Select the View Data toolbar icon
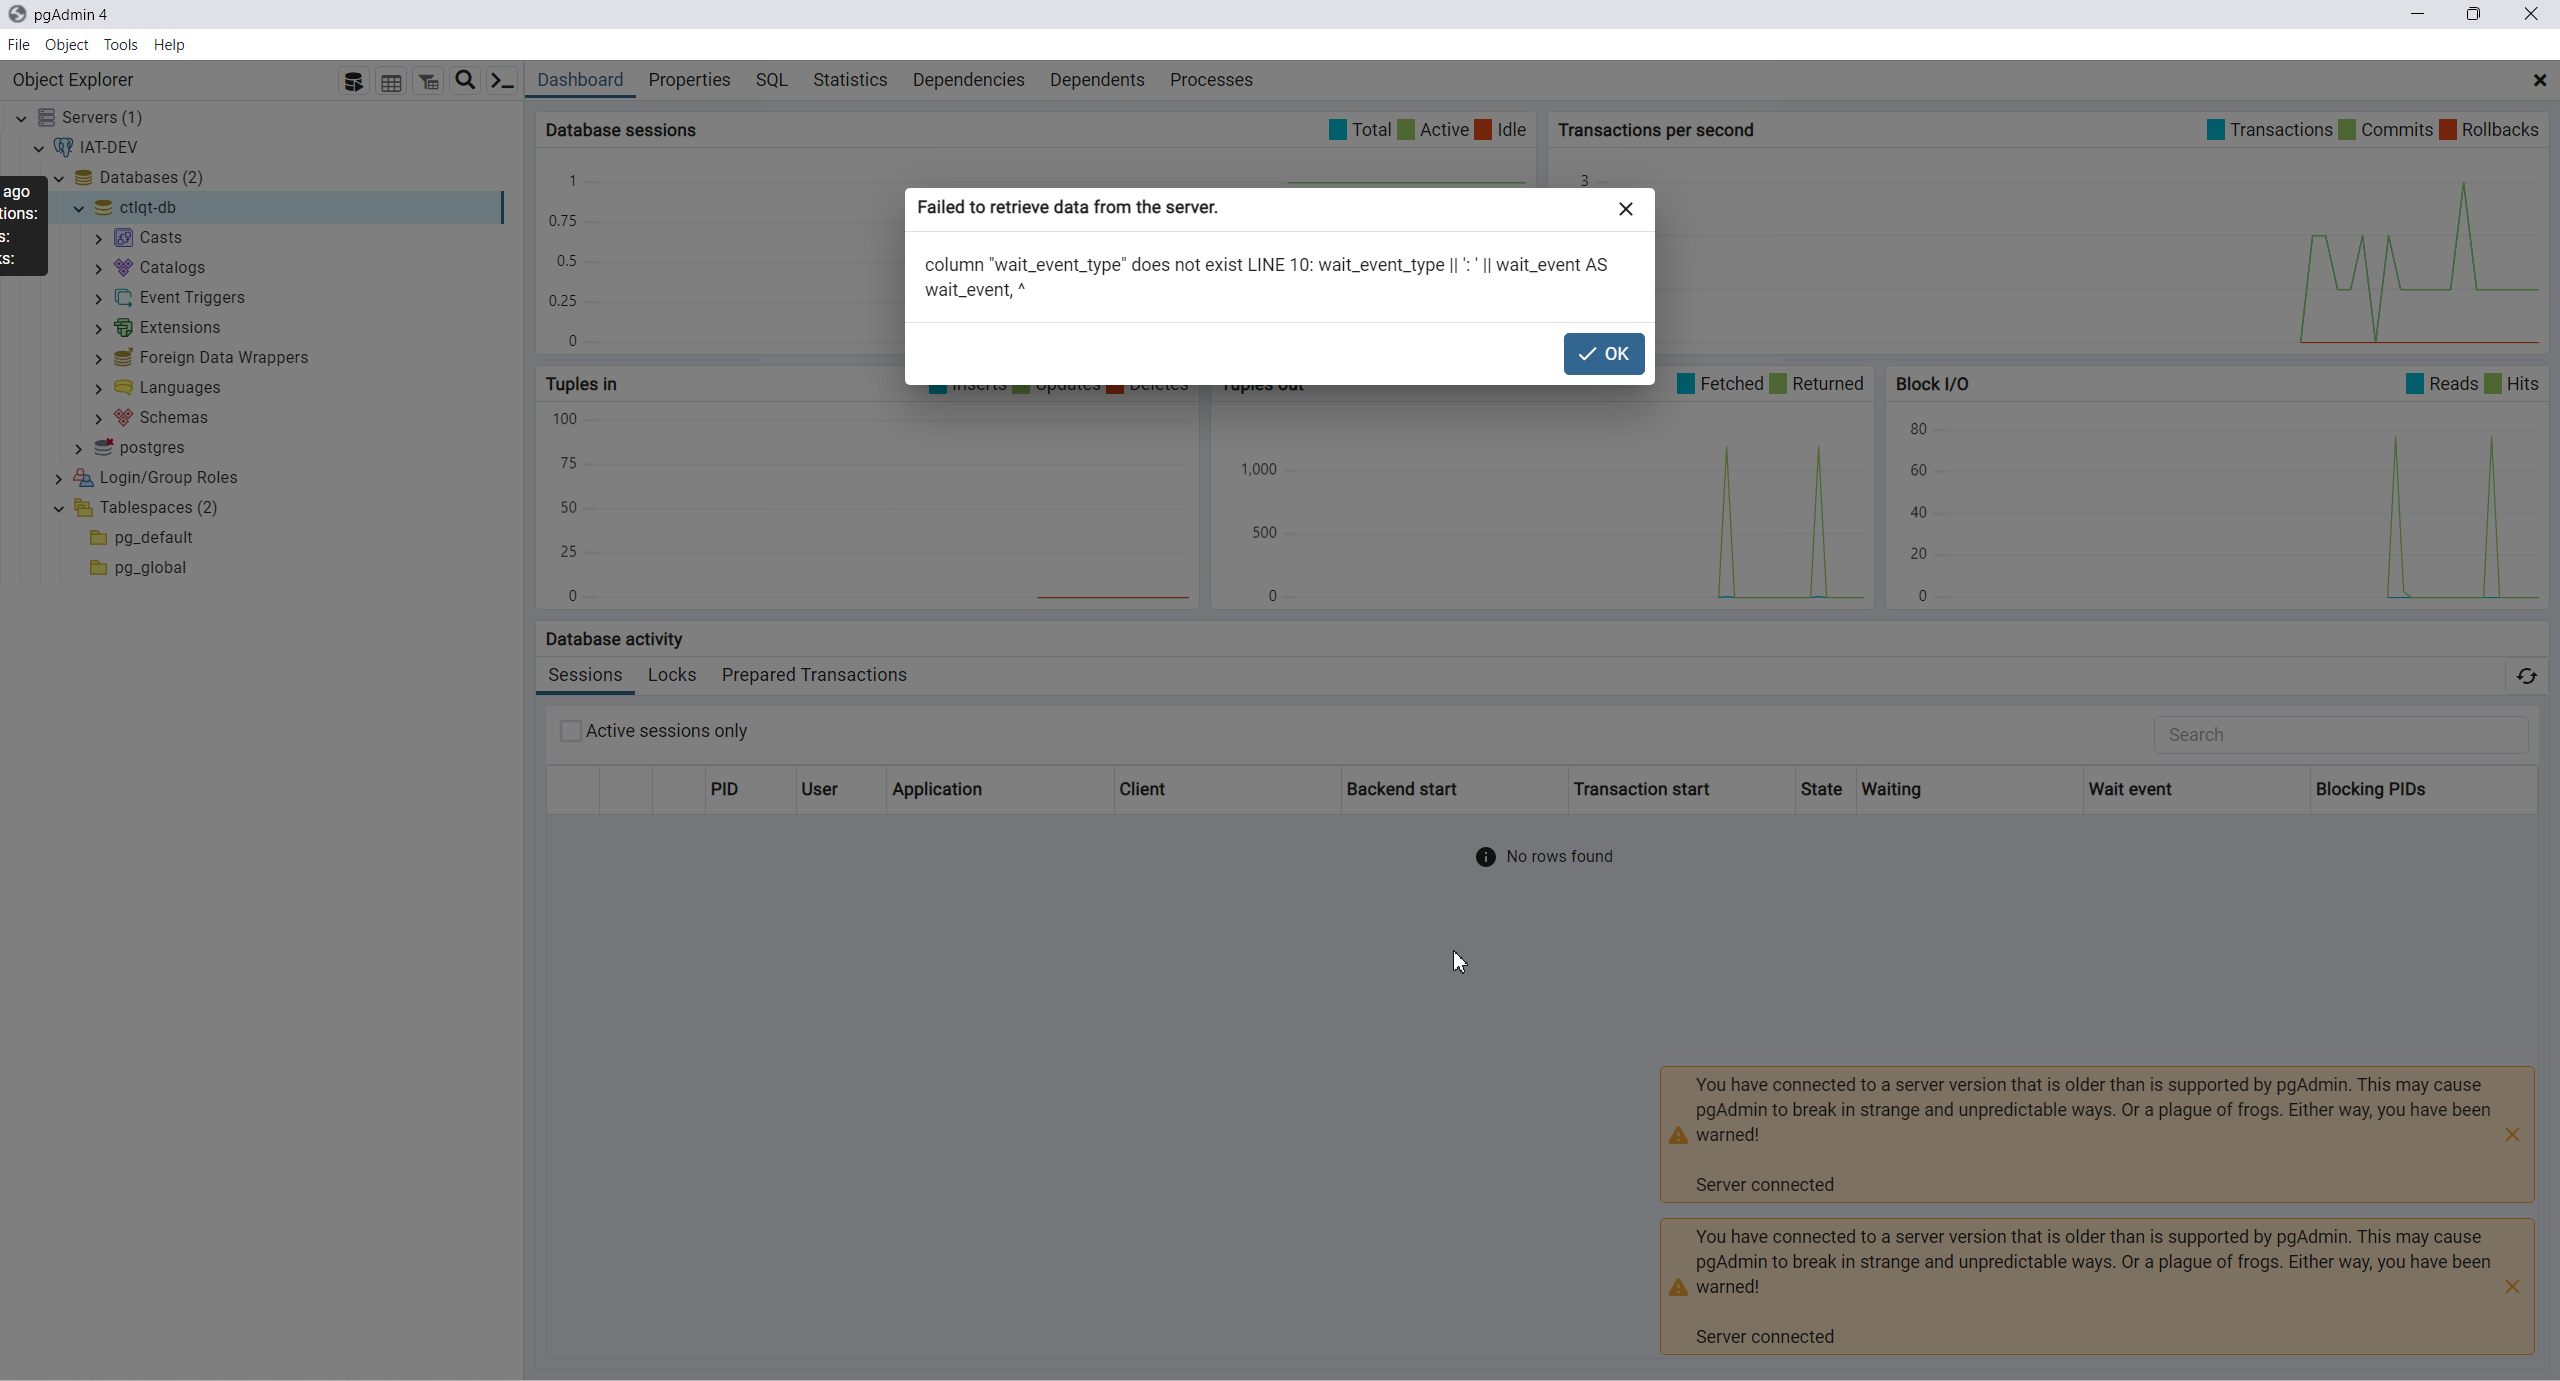The image size is (2560, 1381). 391,81
